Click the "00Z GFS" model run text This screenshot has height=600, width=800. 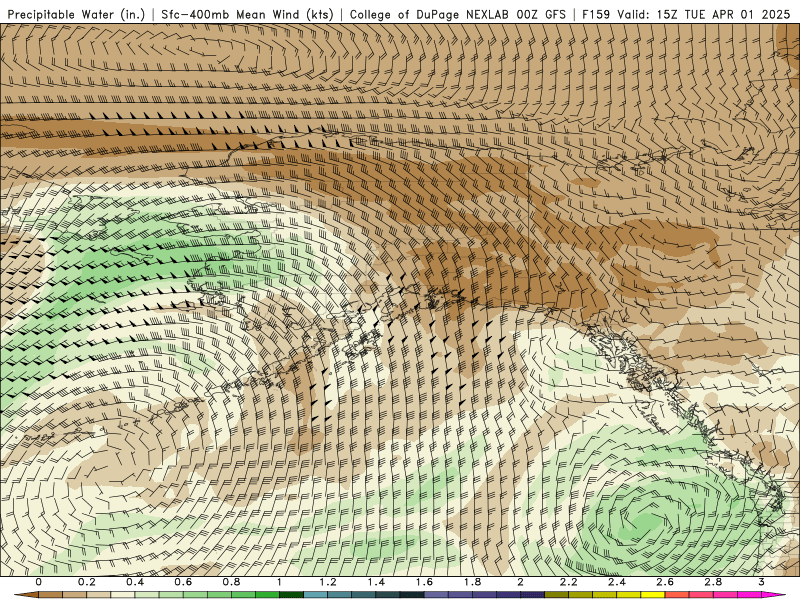click(x=541, y=14)
